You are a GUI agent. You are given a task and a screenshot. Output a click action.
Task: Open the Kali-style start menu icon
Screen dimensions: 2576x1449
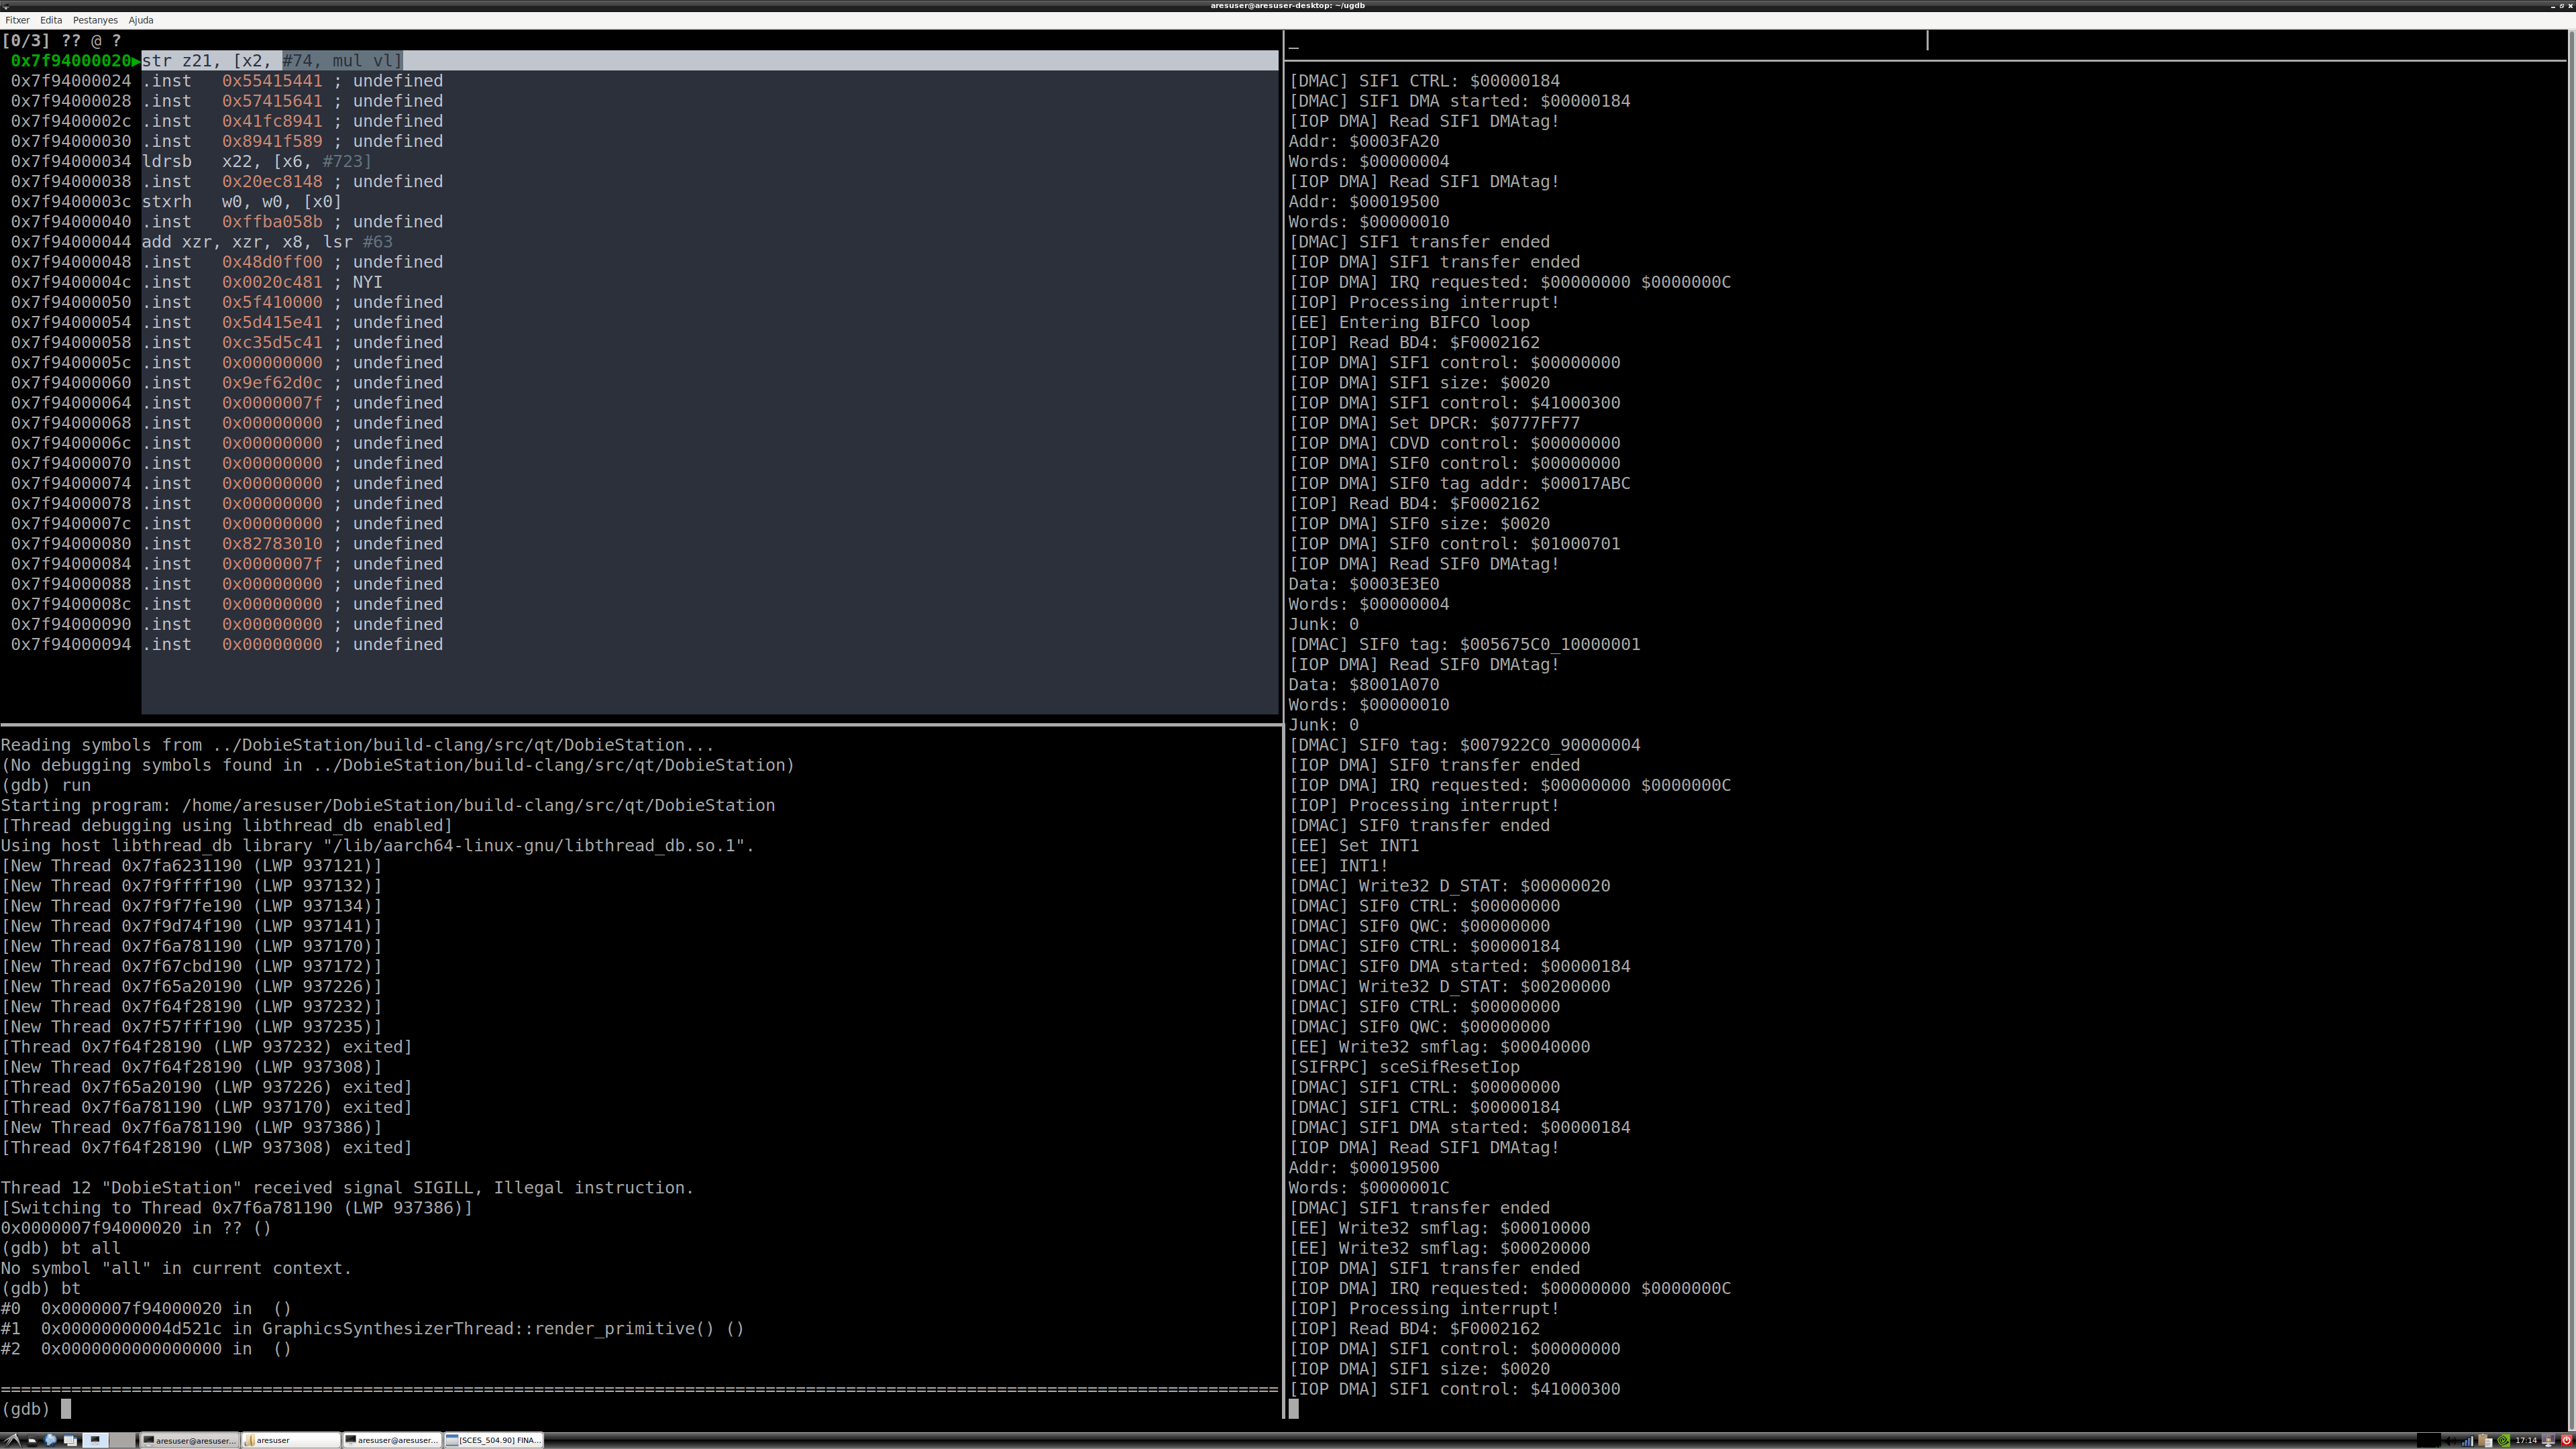point(13,1440)
